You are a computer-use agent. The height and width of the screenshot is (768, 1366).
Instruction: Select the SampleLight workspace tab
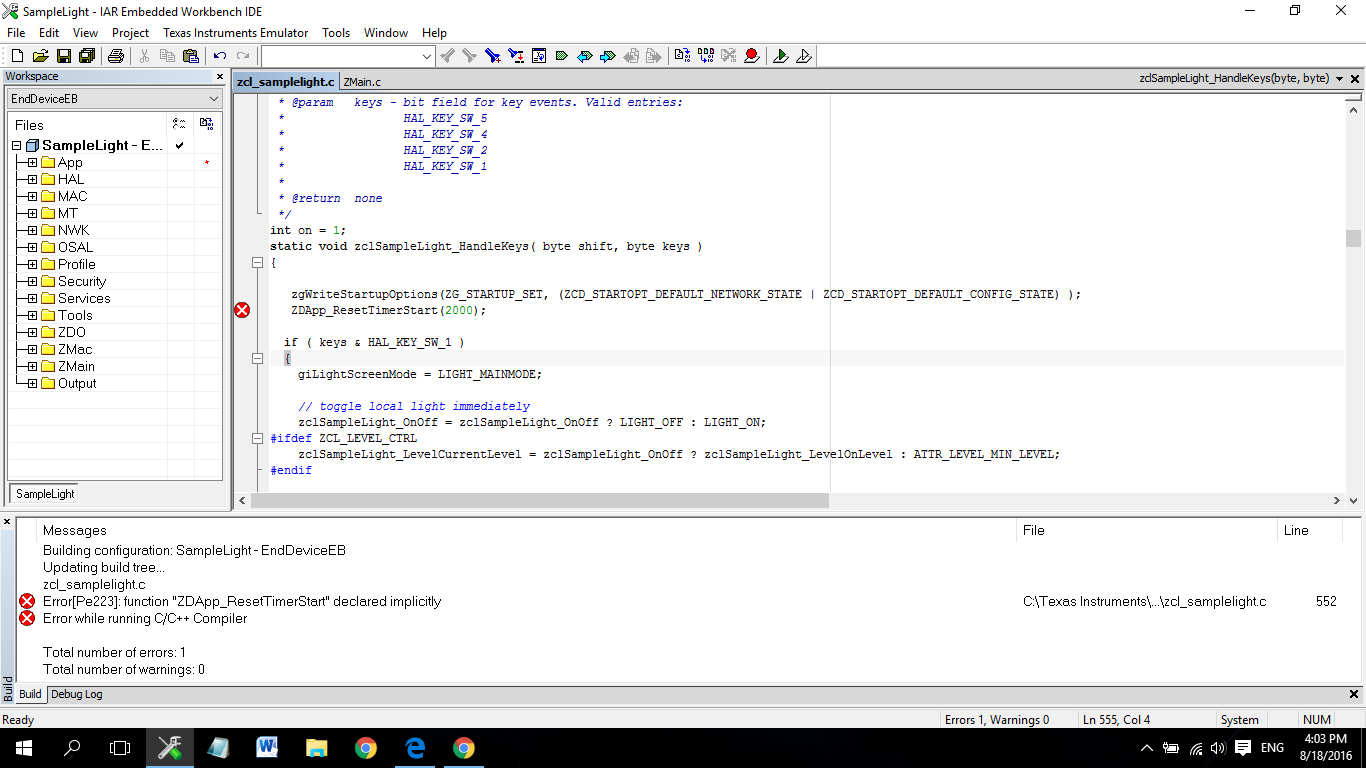pyautogui.click(x=45, y=494)
